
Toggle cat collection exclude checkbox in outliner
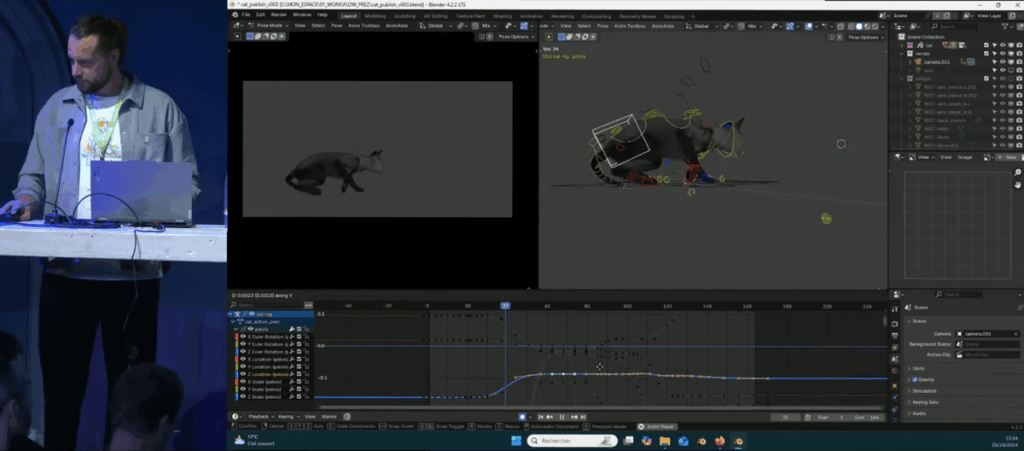pos(987,45)
